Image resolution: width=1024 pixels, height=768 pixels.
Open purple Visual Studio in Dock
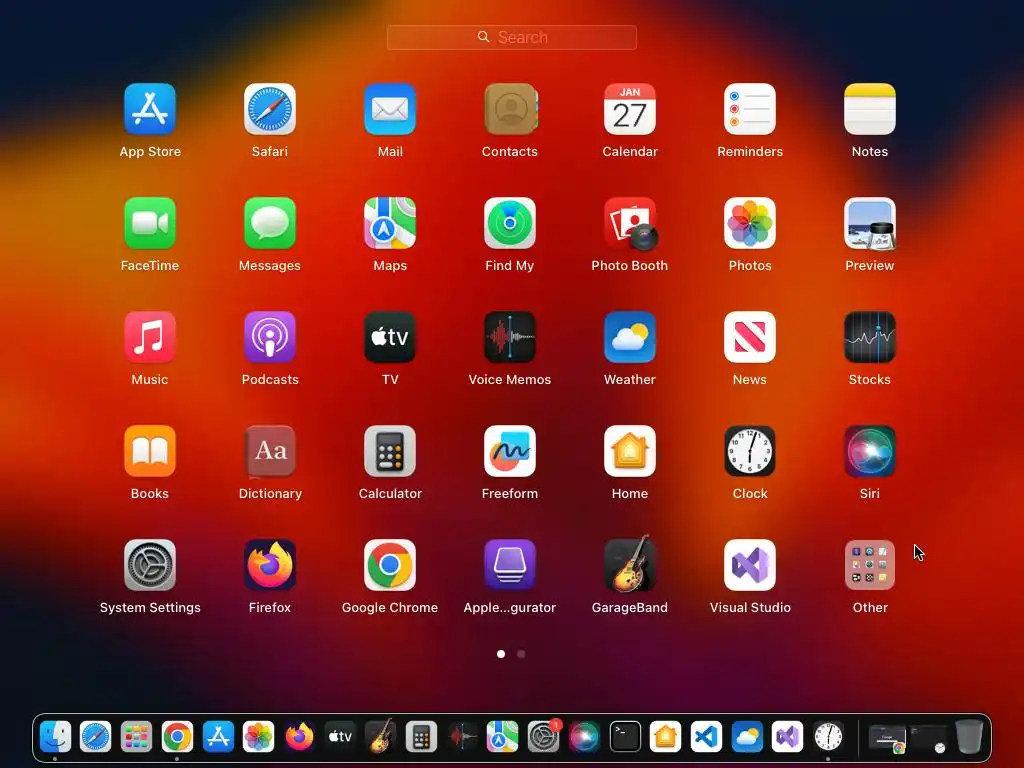pos(788,737)
